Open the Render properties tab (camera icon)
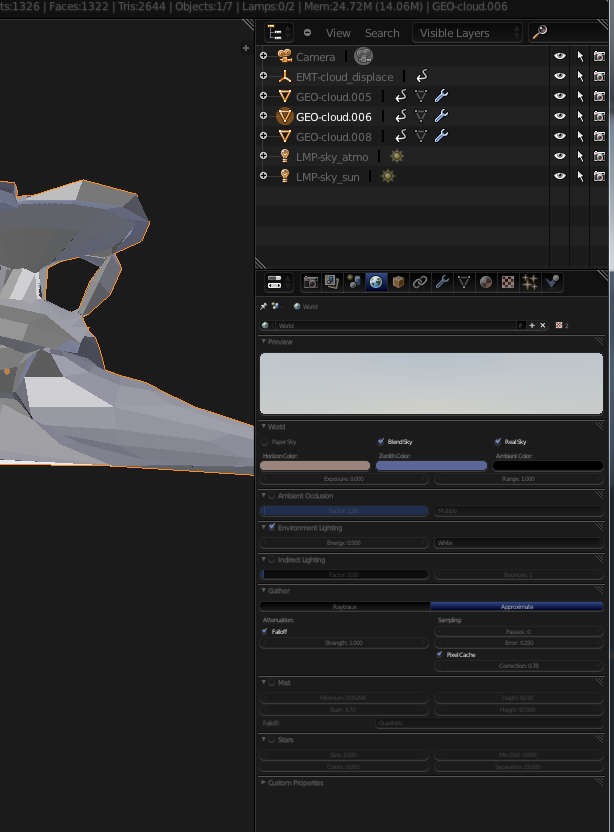The height and width of the screenshot is (832, 614). click(x=310, y=282)
